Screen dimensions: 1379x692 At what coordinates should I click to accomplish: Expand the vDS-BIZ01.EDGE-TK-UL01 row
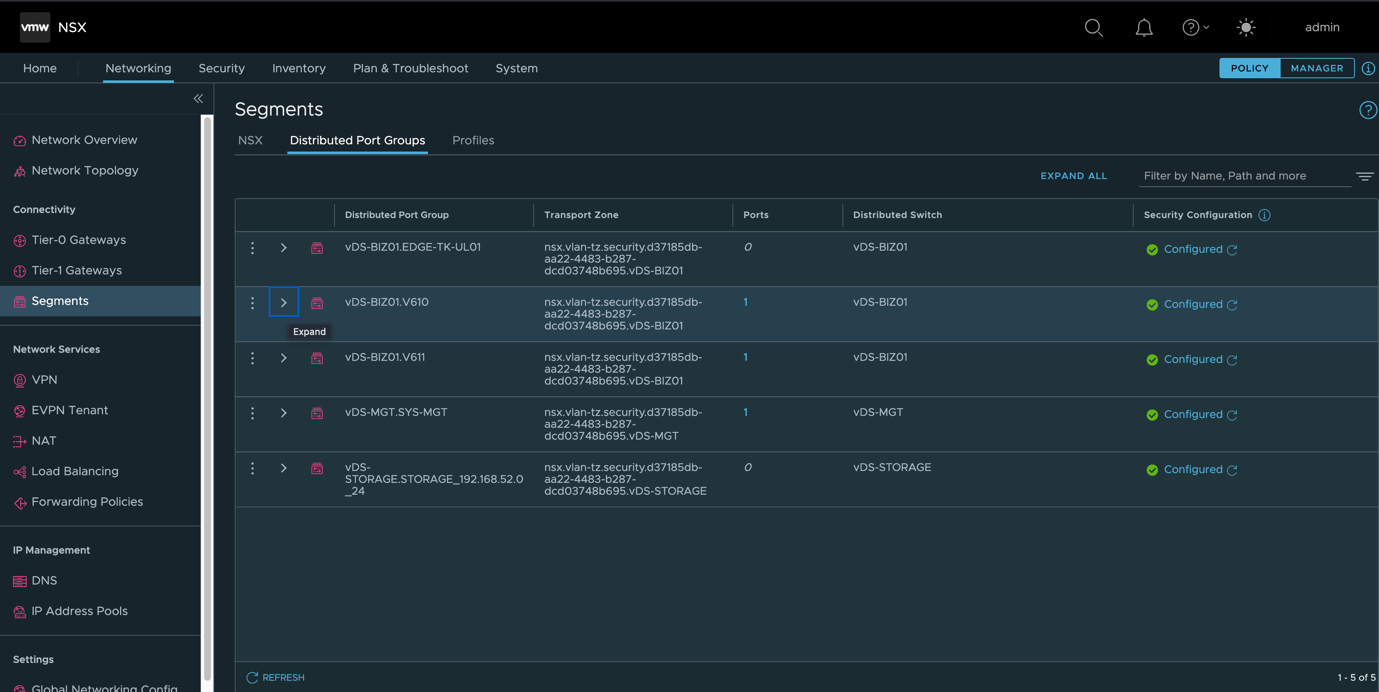tap(284, 248)
